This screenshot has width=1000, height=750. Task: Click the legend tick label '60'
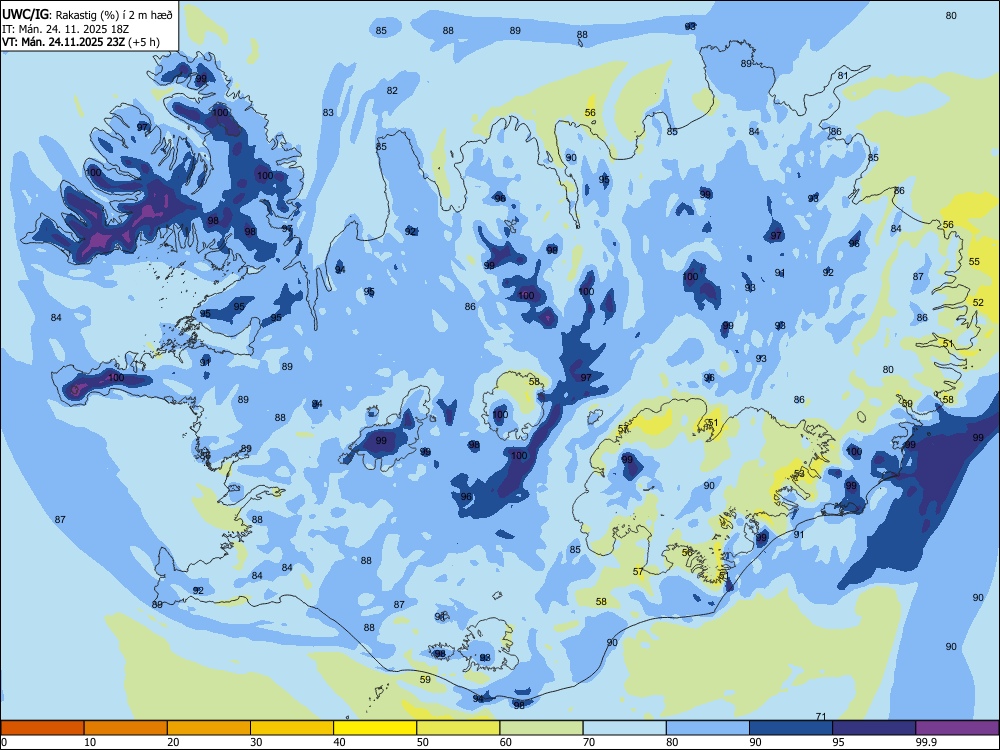point(506,742)
